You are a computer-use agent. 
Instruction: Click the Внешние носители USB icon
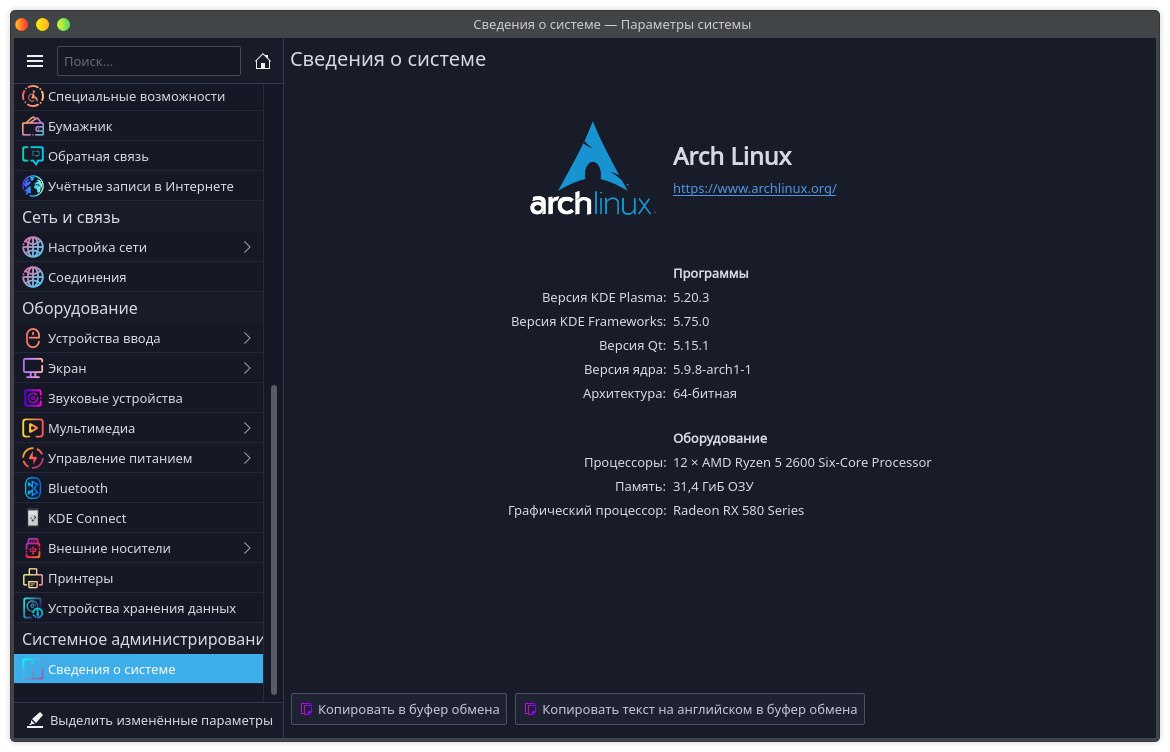(32, 548)
